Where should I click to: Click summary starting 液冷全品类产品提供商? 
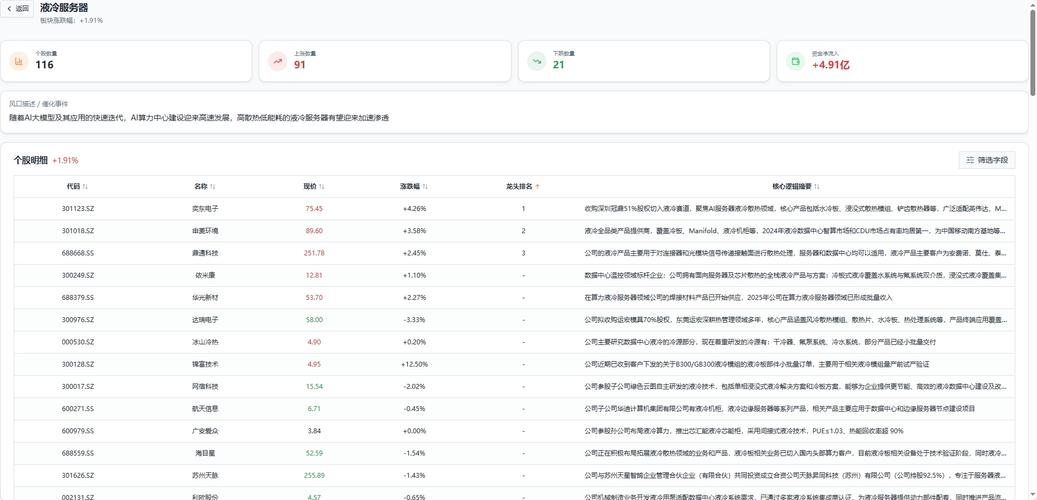point(796,231)
